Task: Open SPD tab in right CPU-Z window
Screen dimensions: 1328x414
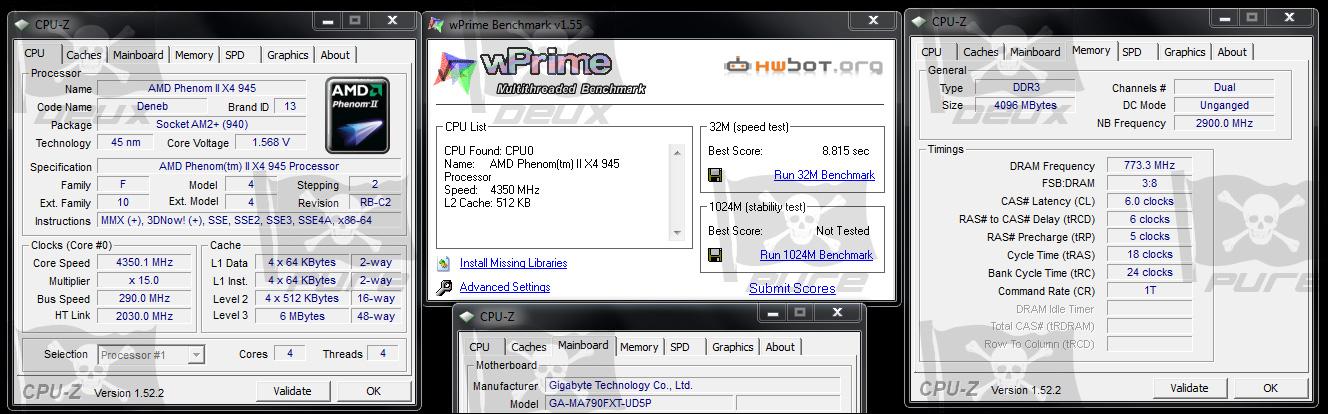Action: tap(1132, 53)
